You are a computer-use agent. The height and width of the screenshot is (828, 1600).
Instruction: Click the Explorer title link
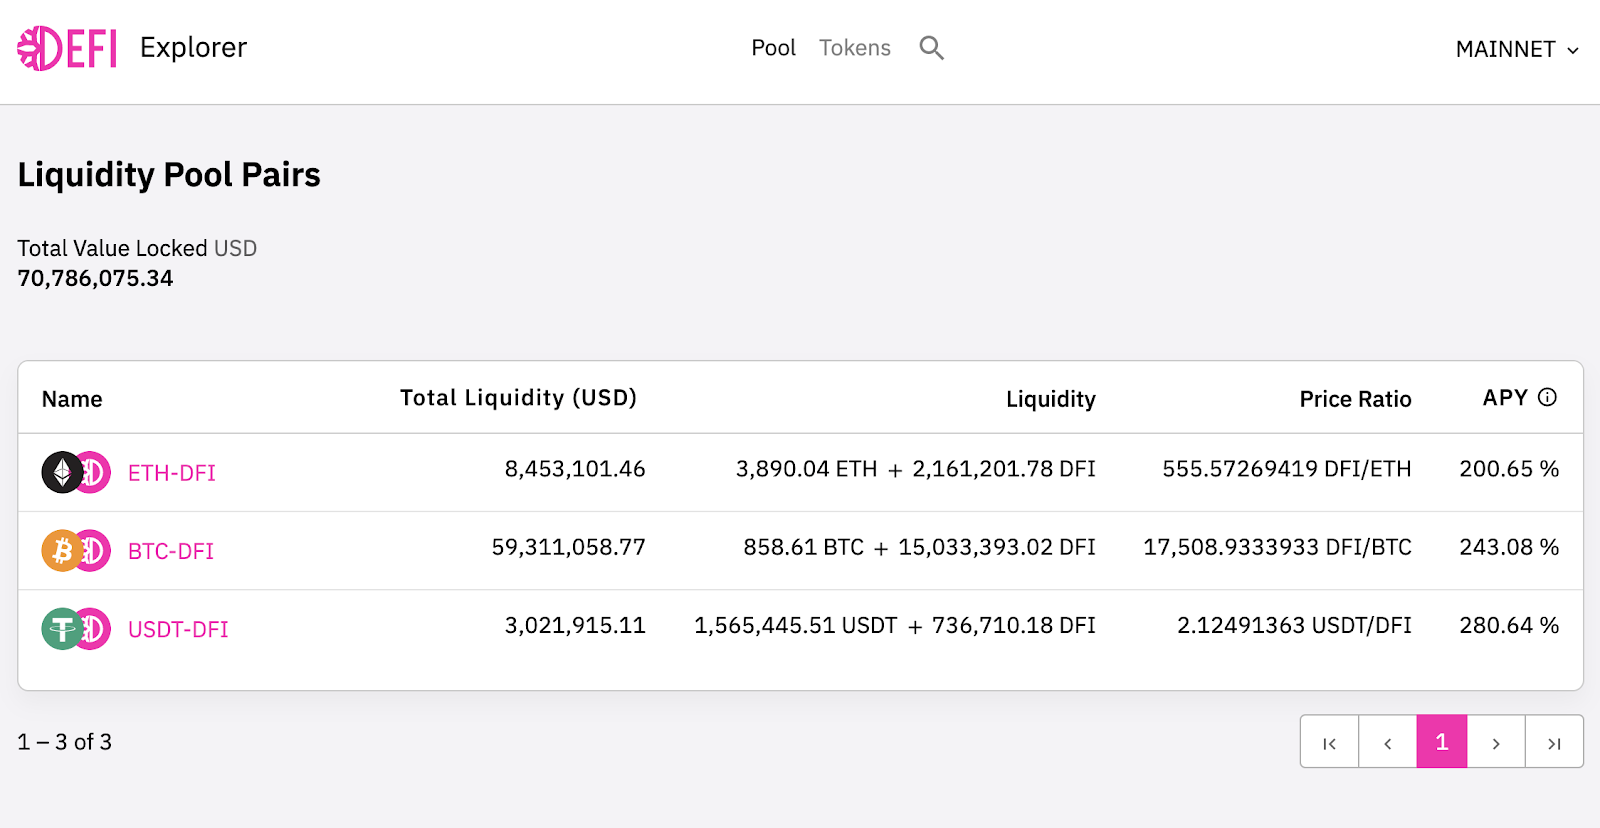tap(193, 47)
